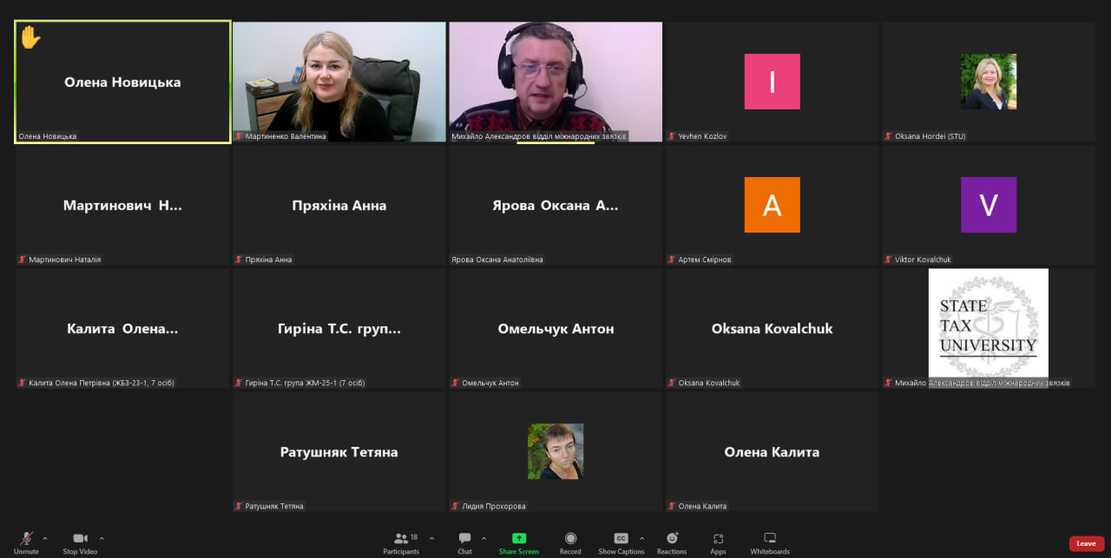This screenshot has height=558, width=1111.
Task: Select the State Tax University logo tile
Action: click(x=988, y=323)
